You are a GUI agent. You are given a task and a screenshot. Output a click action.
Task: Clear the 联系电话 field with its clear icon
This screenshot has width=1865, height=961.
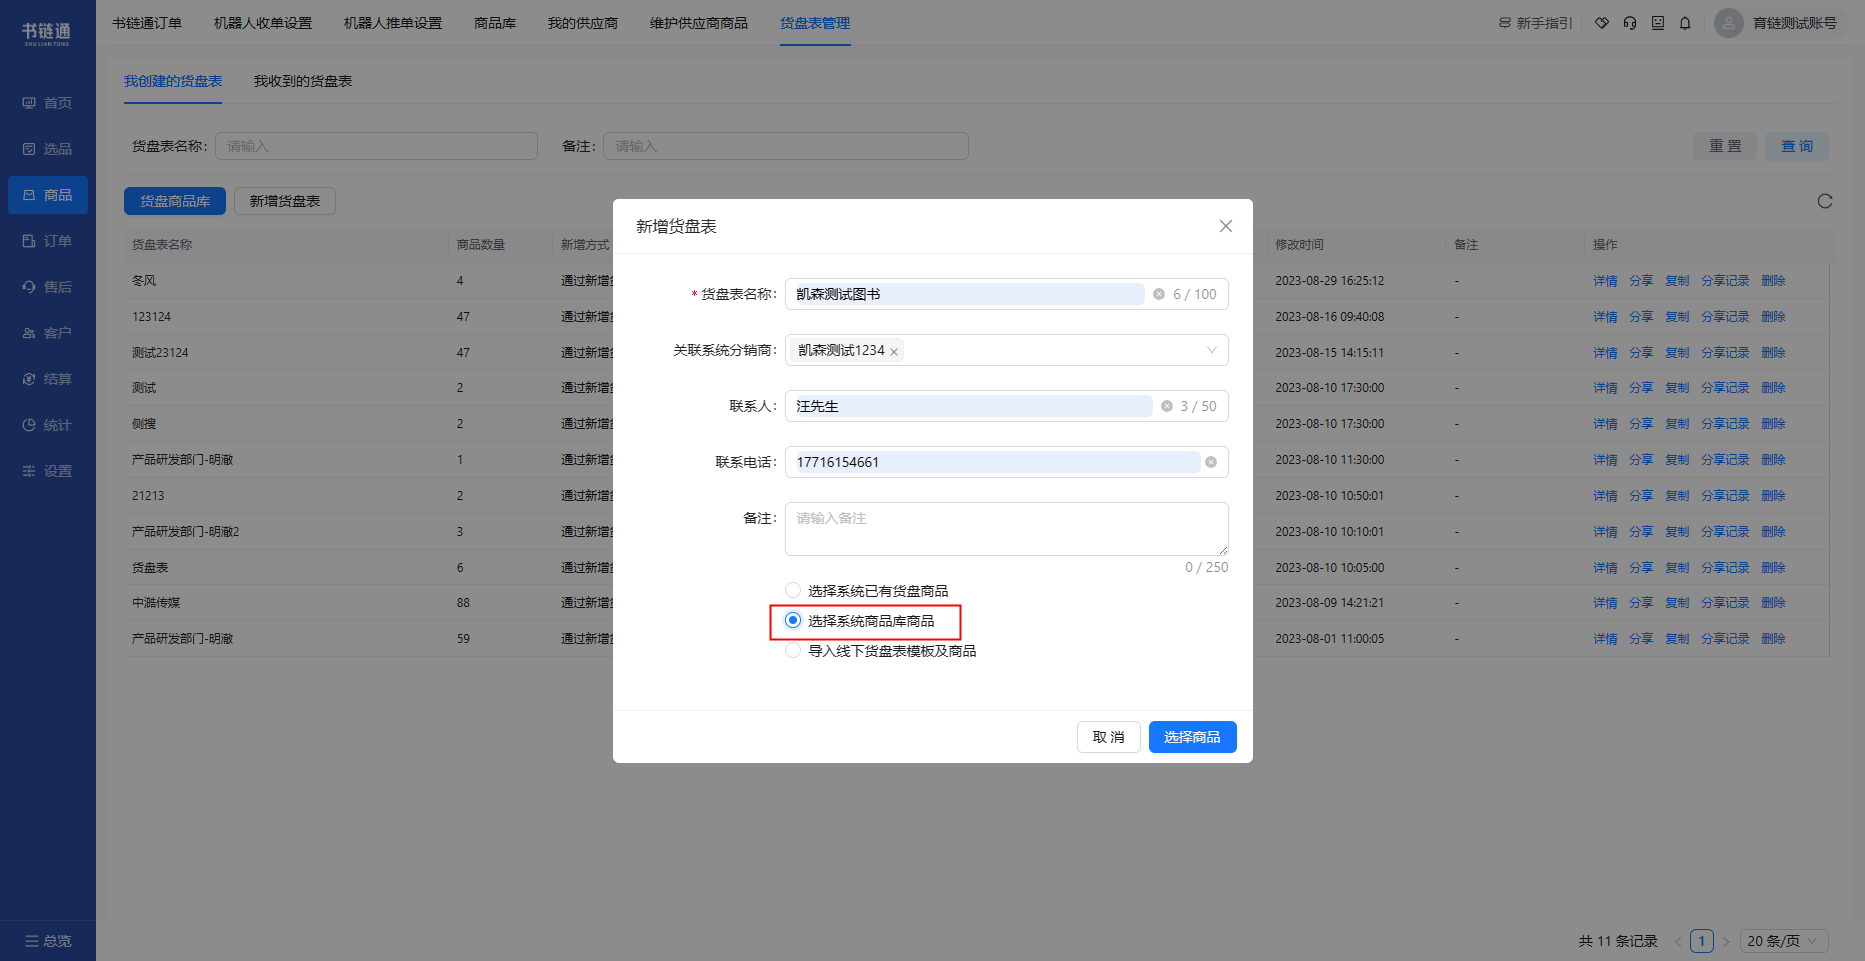pos(1211,462)
